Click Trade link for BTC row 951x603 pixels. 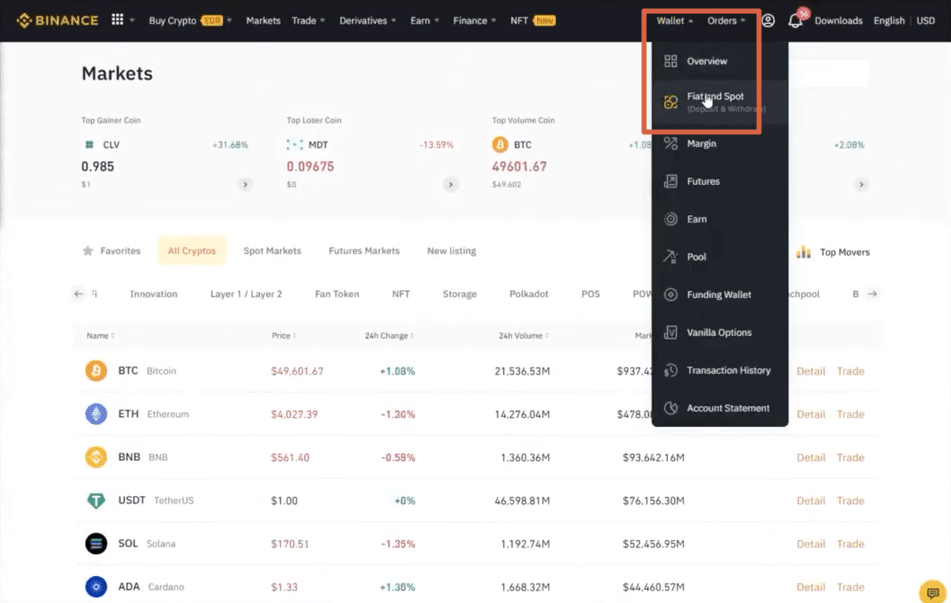click(850, 371)
